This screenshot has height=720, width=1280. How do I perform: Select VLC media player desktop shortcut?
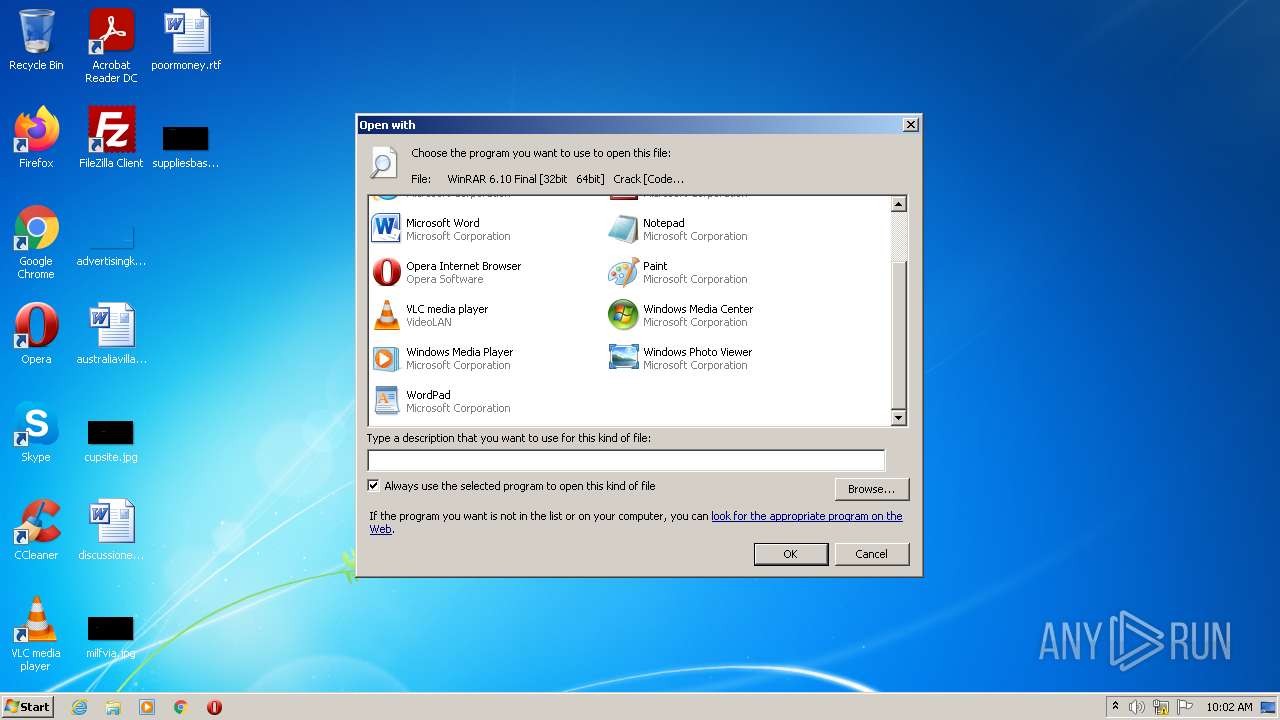click(x=36, y=634)
